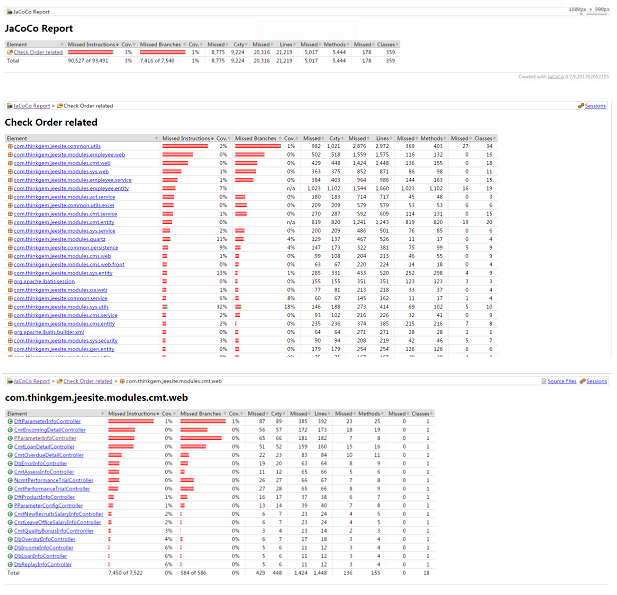Open package com.thinkgem.jeesite.common.utils

tap(57, 146)
